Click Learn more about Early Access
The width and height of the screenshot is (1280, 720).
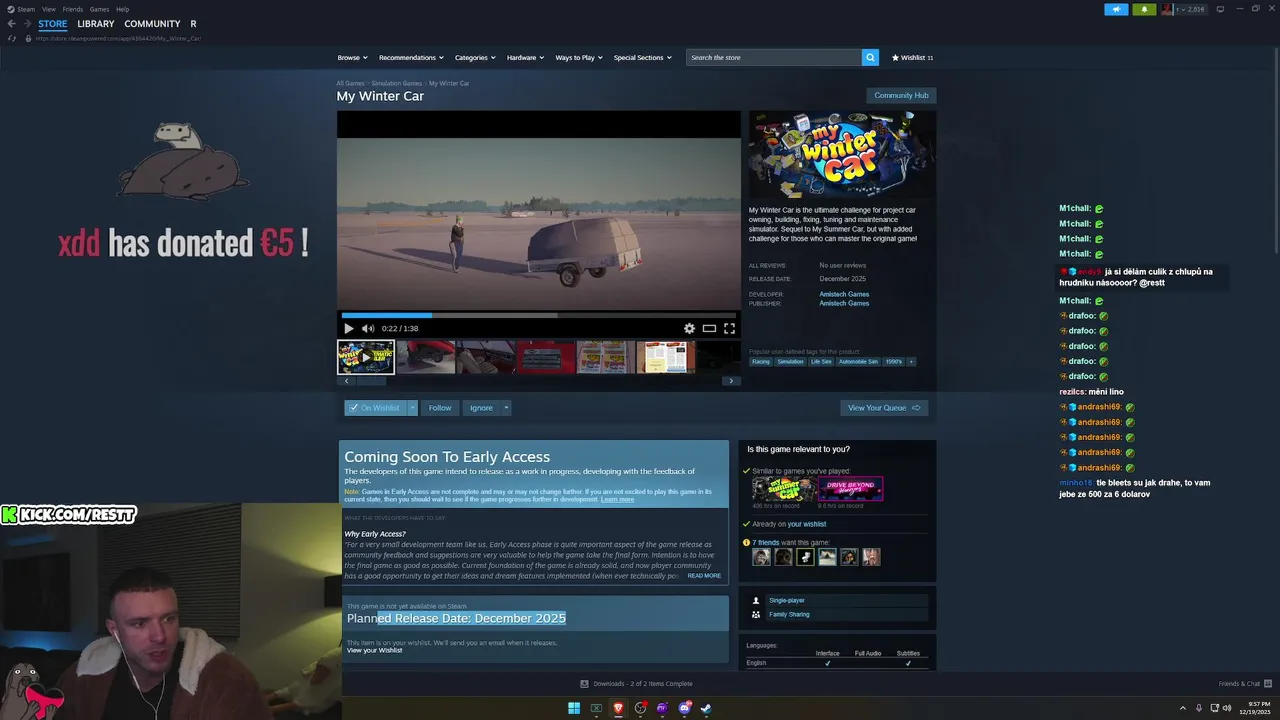pos(617,499)
